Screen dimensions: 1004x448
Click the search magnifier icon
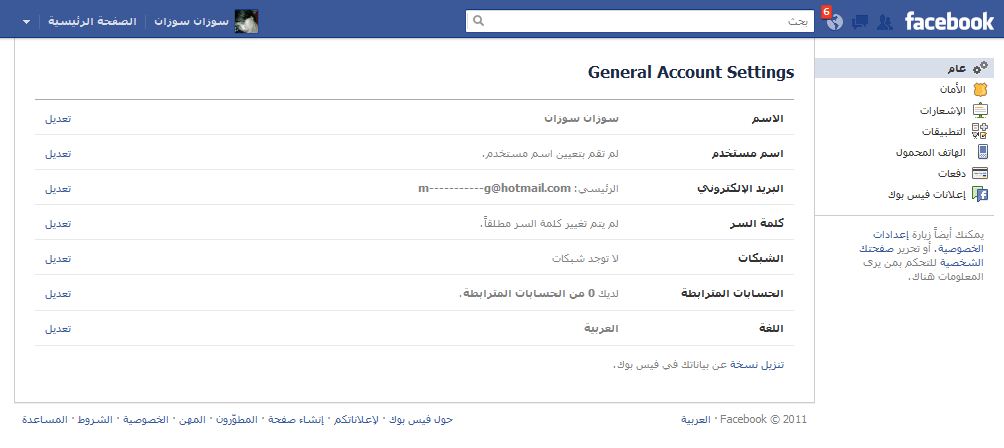[x=478, y=20]
